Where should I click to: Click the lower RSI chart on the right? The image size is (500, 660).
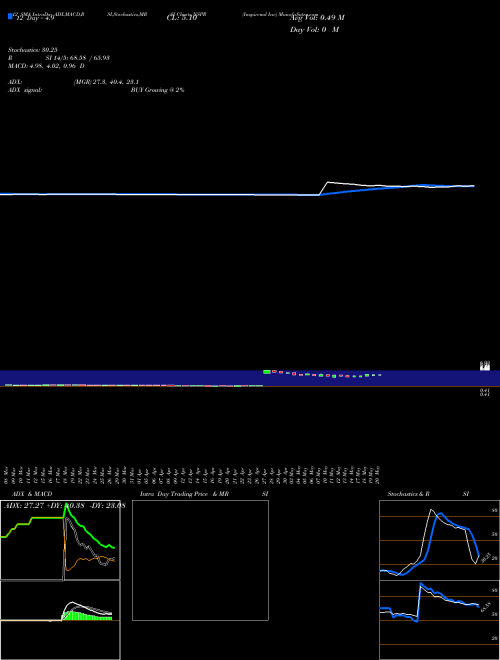click(x=439, y=620)
